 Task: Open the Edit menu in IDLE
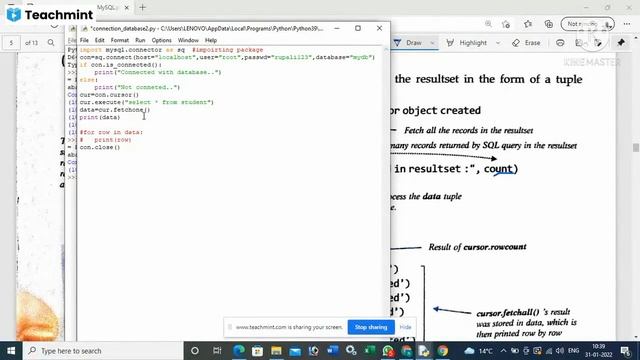[100, 40]
